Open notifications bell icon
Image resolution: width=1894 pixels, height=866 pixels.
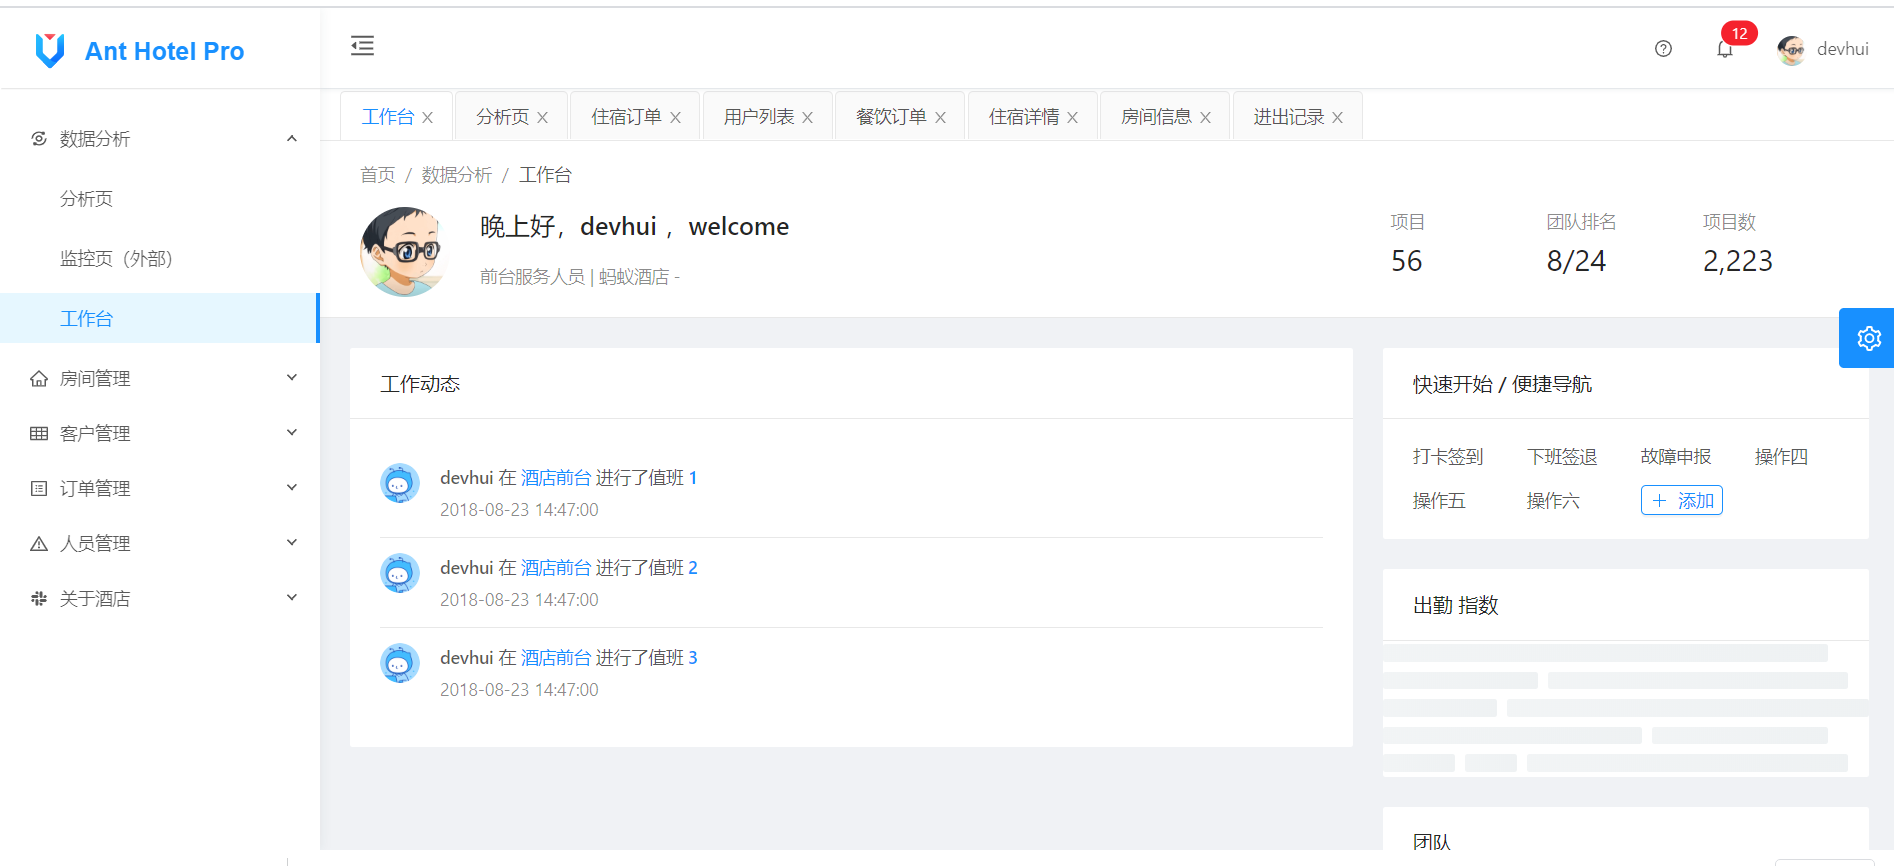(1725, 49)
